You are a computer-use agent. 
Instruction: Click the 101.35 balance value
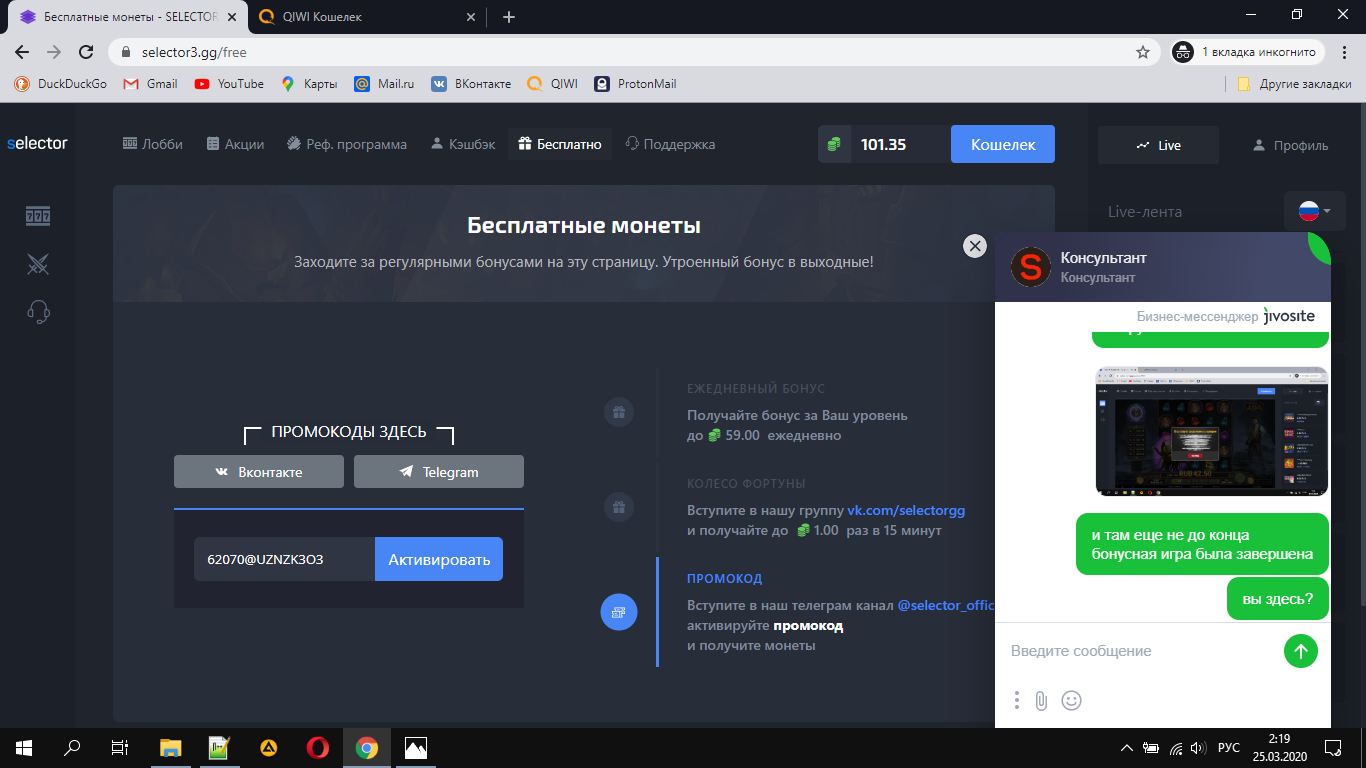point(884,144)
